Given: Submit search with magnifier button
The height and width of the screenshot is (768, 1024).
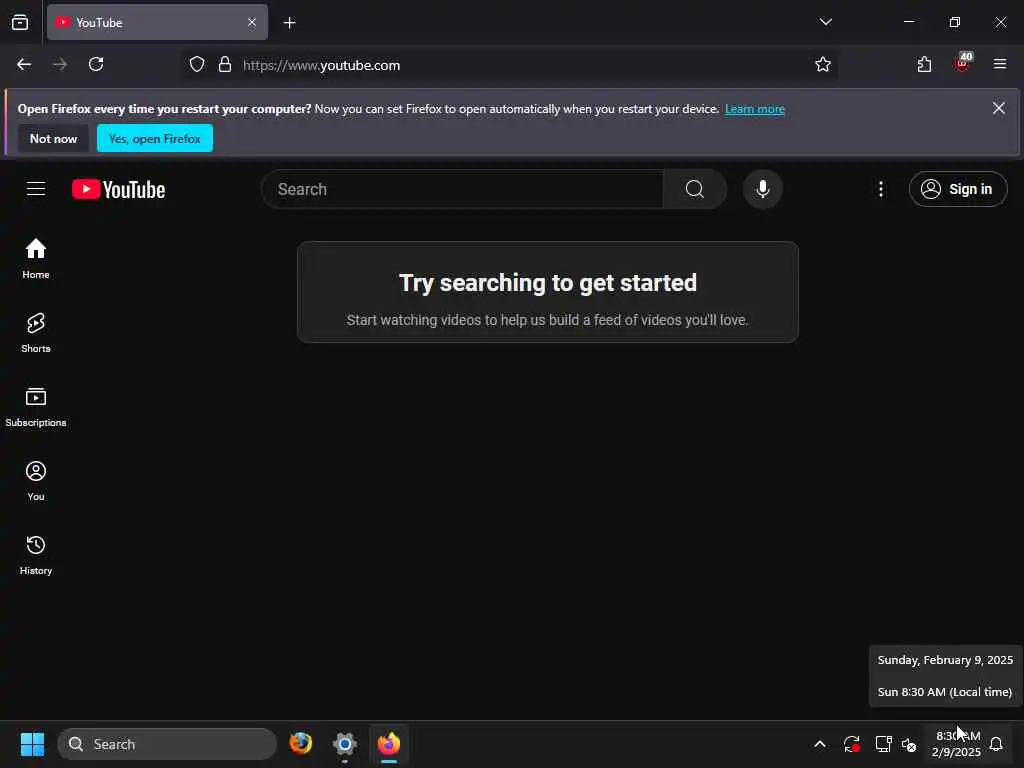Looking at the screenshot, I should point(695,189).
